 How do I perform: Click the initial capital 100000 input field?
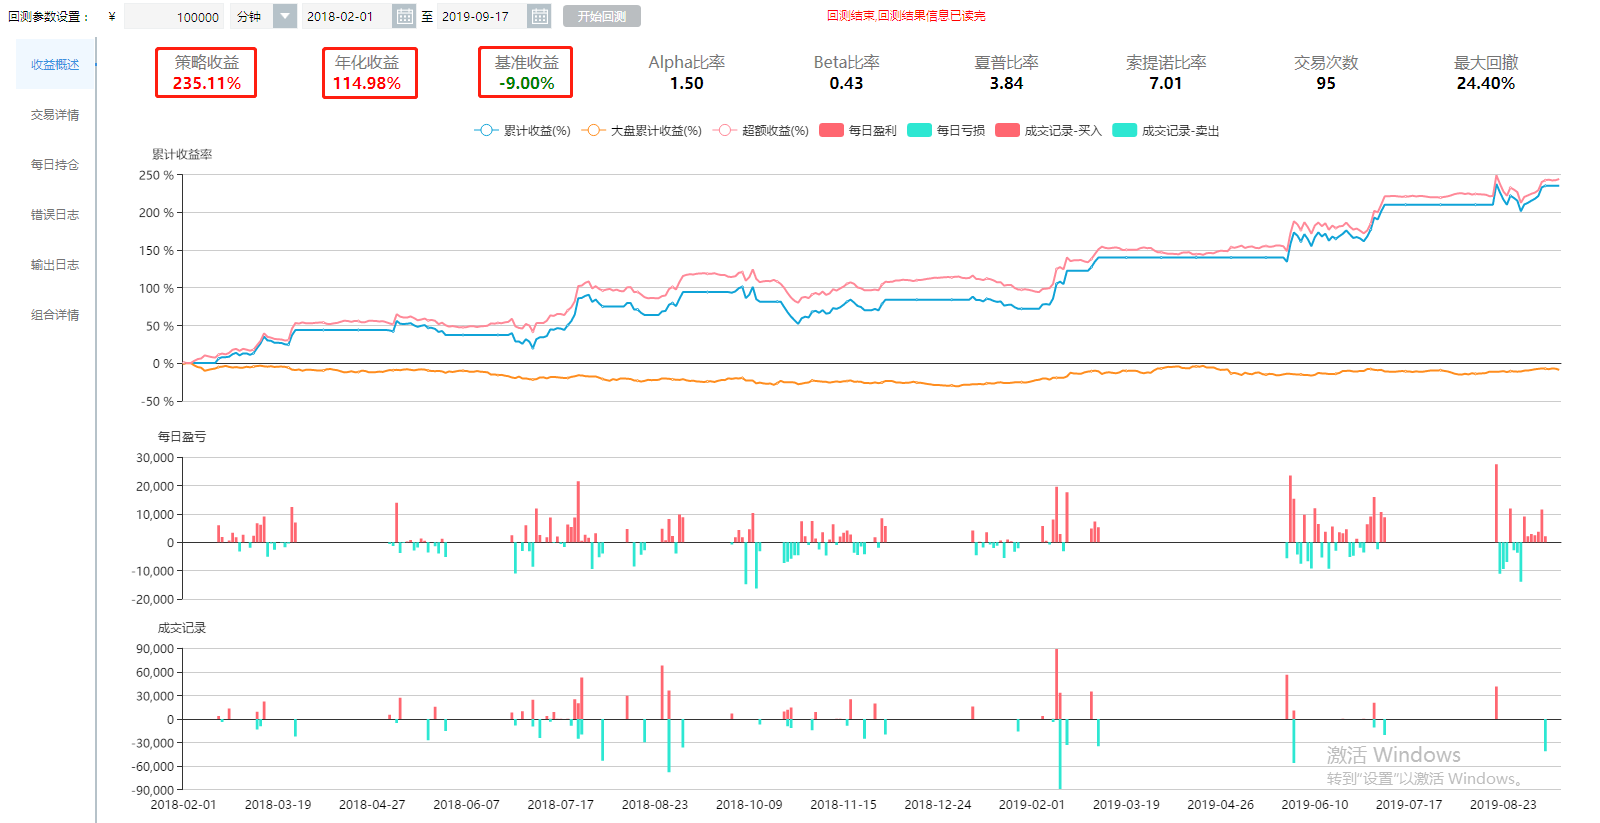pos(175,16)
